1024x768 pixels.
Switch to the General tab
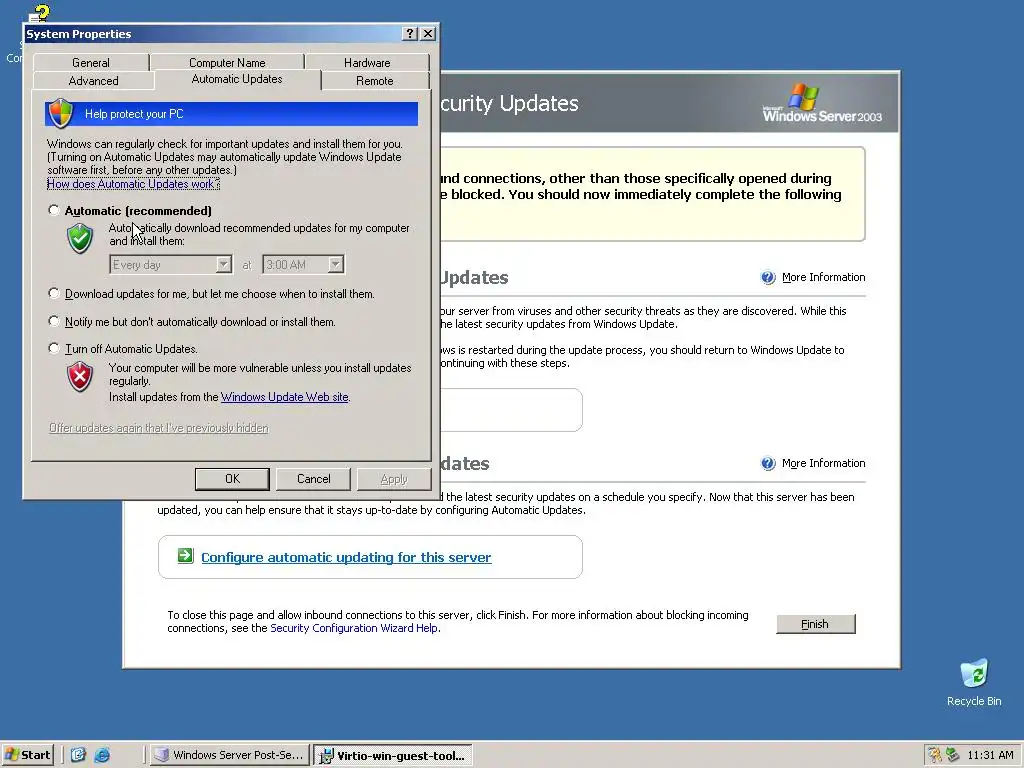click(x=91, y=63)
